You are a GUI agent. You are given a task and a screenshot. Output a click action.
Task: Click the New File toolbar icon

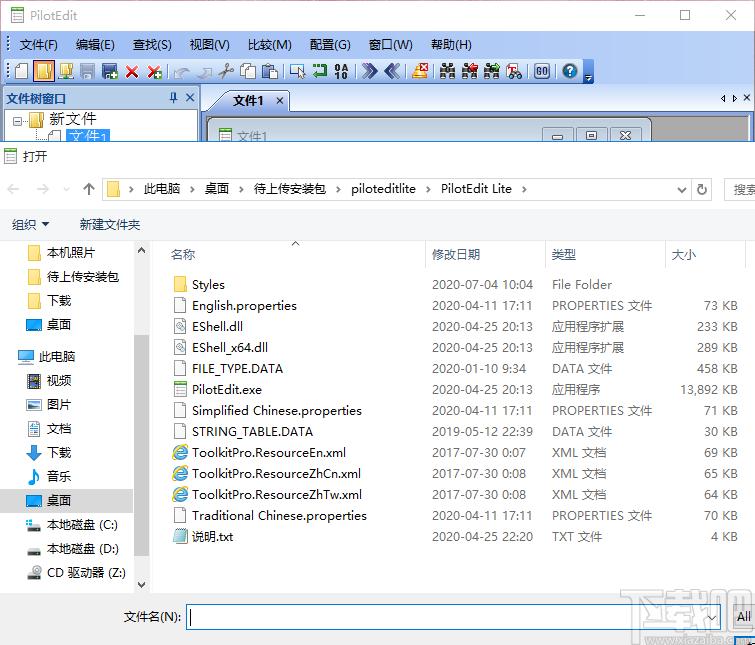pyautogui.click(x=21, y=71)
